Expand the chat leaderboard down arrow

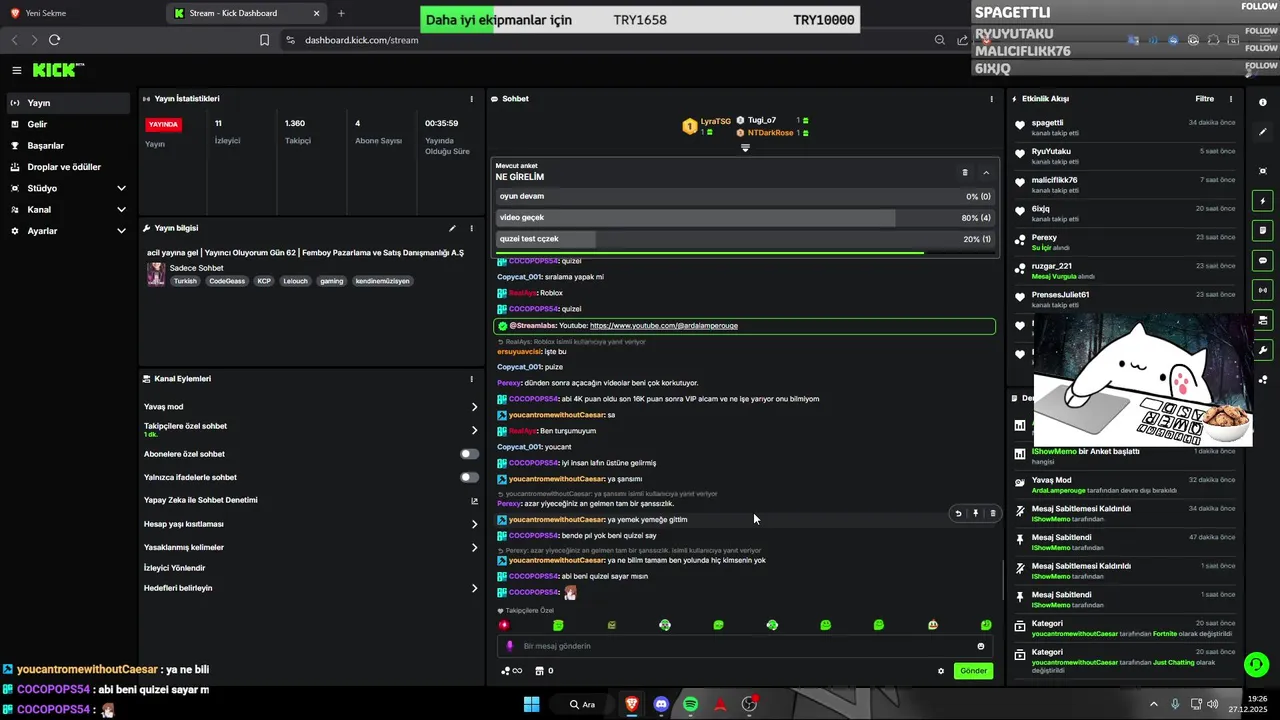[x=745, y=148]
